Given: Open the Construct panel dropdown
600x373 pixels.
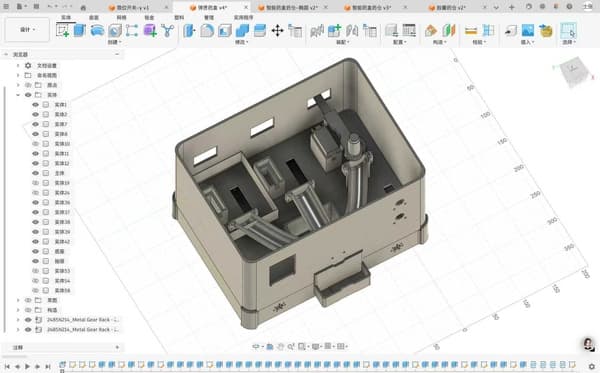Looking at the screenshot, I should click(439, 42).
